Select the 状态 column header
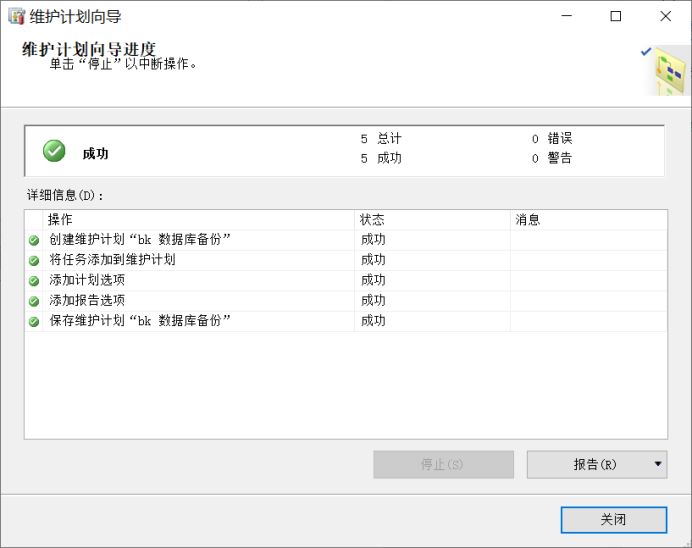Viewport: 692px width, 548px height. pos(432,220)
